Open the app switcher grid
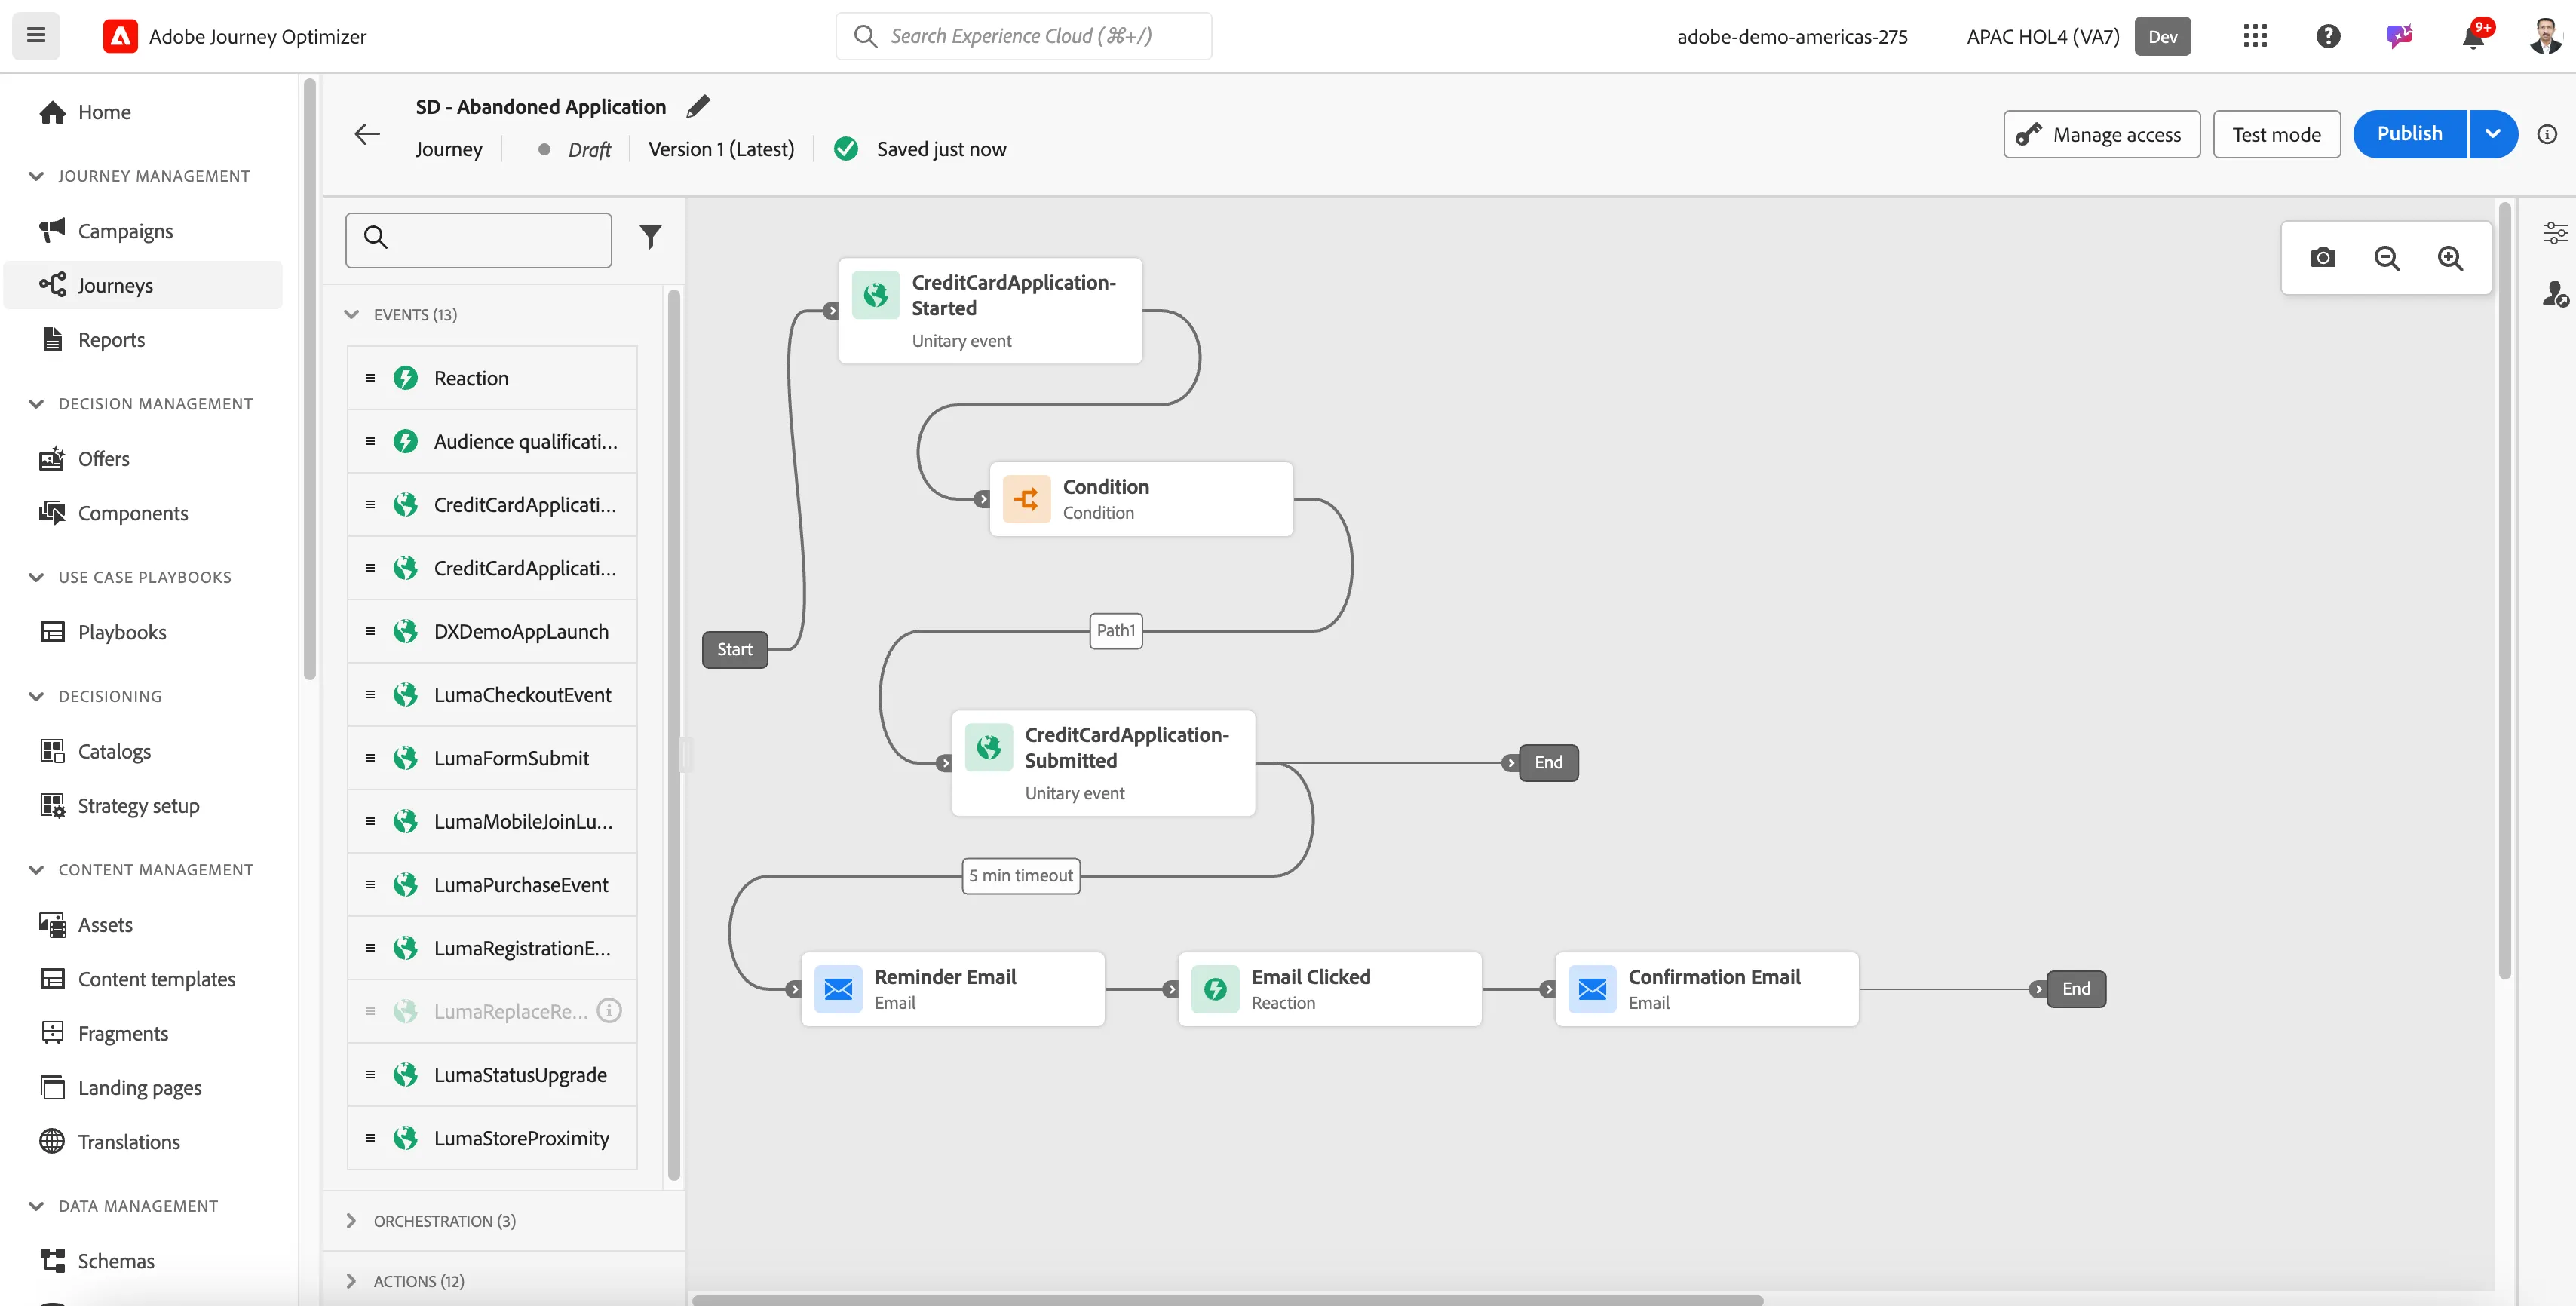 2255,36
